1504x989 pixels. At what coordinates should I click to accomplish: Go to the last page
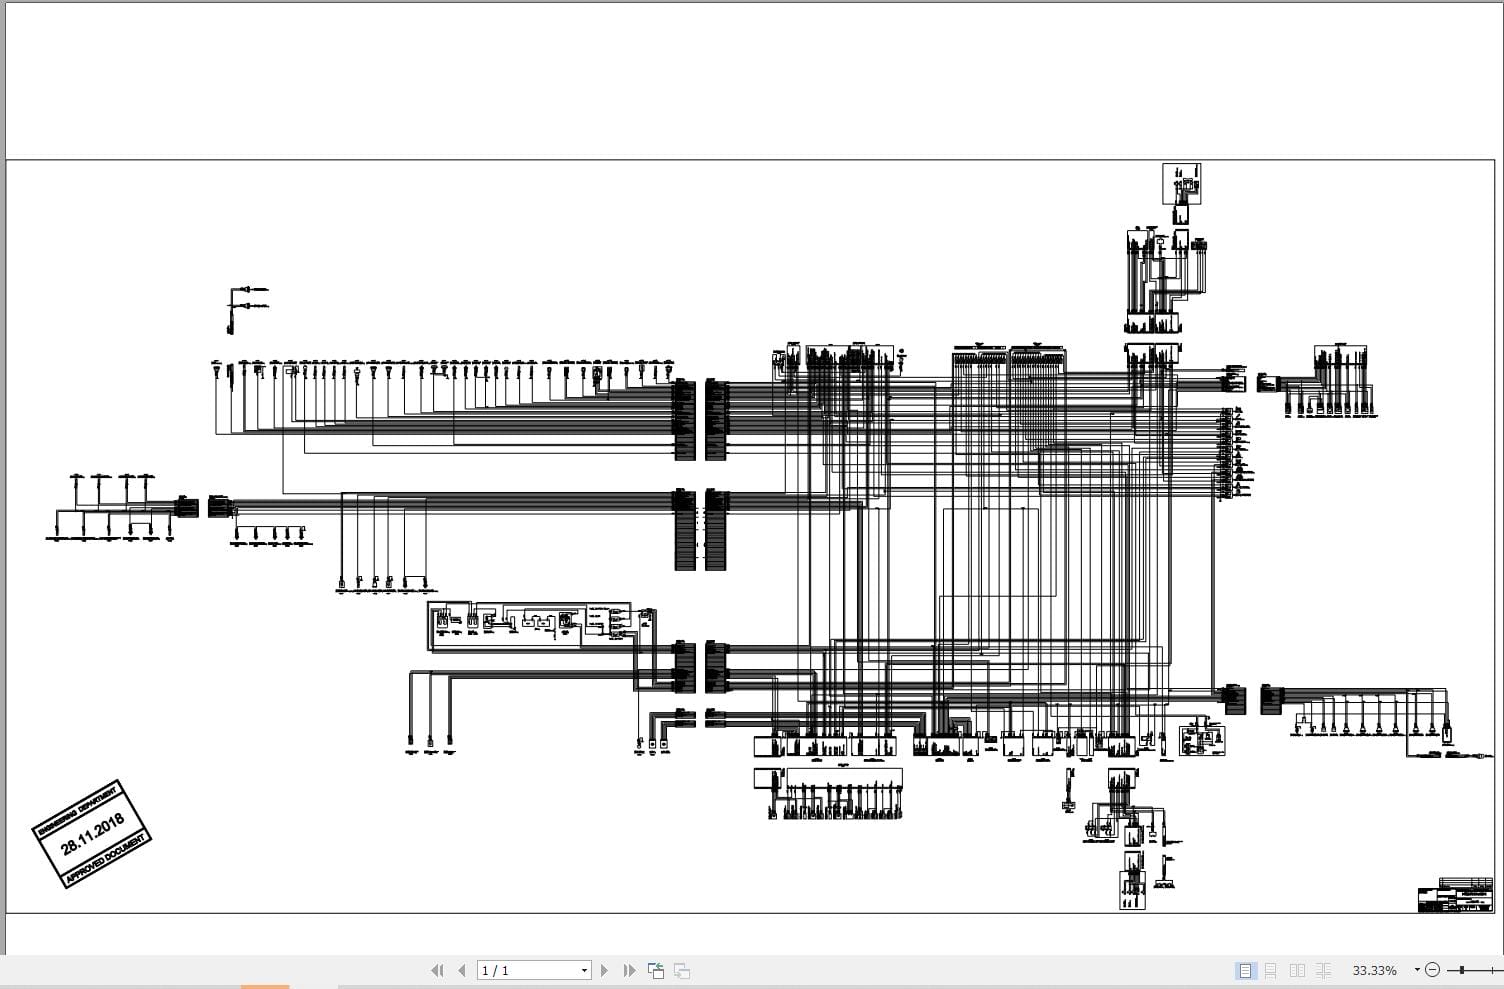(x=629, y=970)
